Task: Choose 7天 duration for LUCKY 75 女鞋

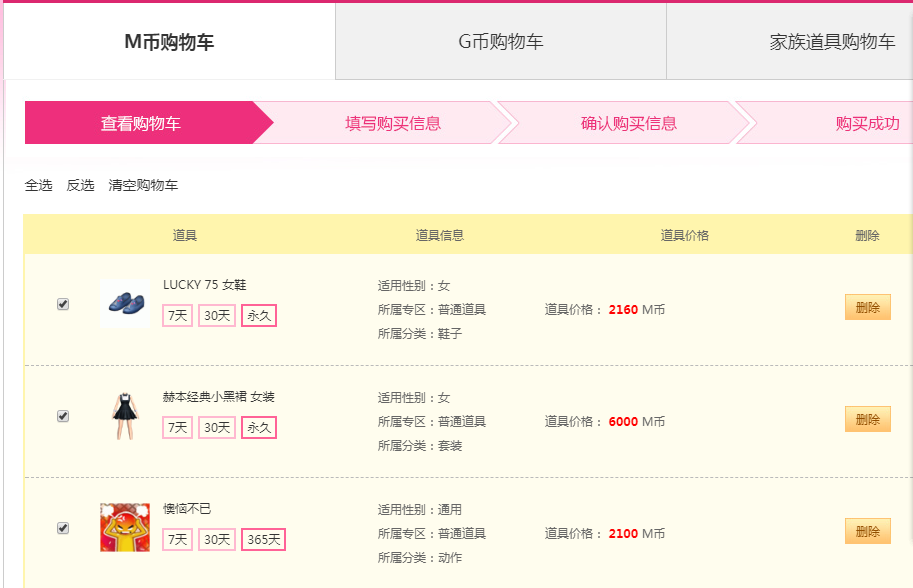Action: tap(178, 316)
